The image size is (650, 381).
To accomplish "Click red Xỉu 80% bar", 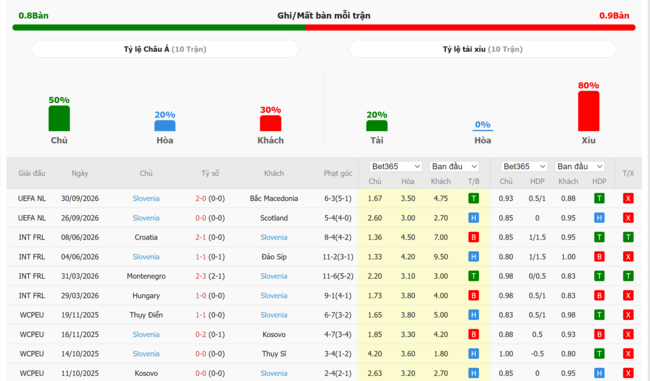I will point(589,111).
